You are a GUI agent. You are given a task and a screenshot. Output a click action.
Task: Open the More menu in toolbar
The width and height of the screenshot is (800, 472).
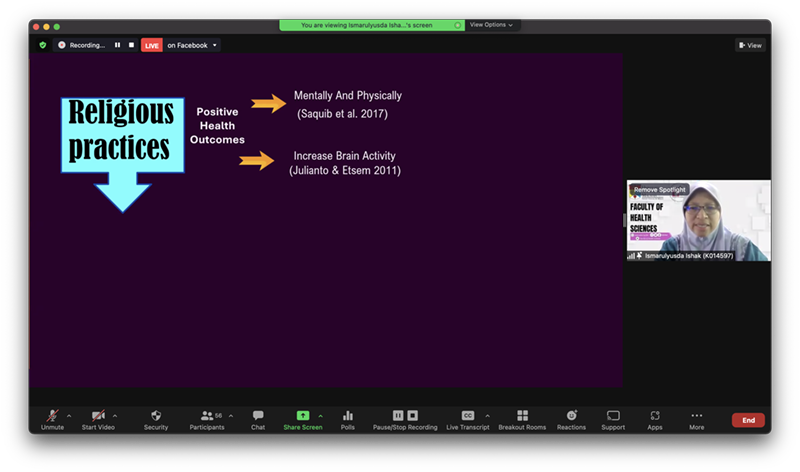(696, 416)
